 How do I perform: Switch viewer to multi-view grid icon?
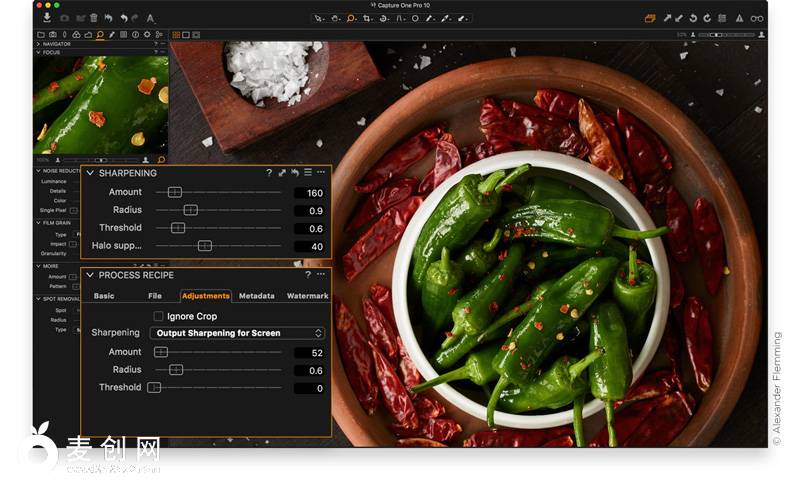click(176, 35)
